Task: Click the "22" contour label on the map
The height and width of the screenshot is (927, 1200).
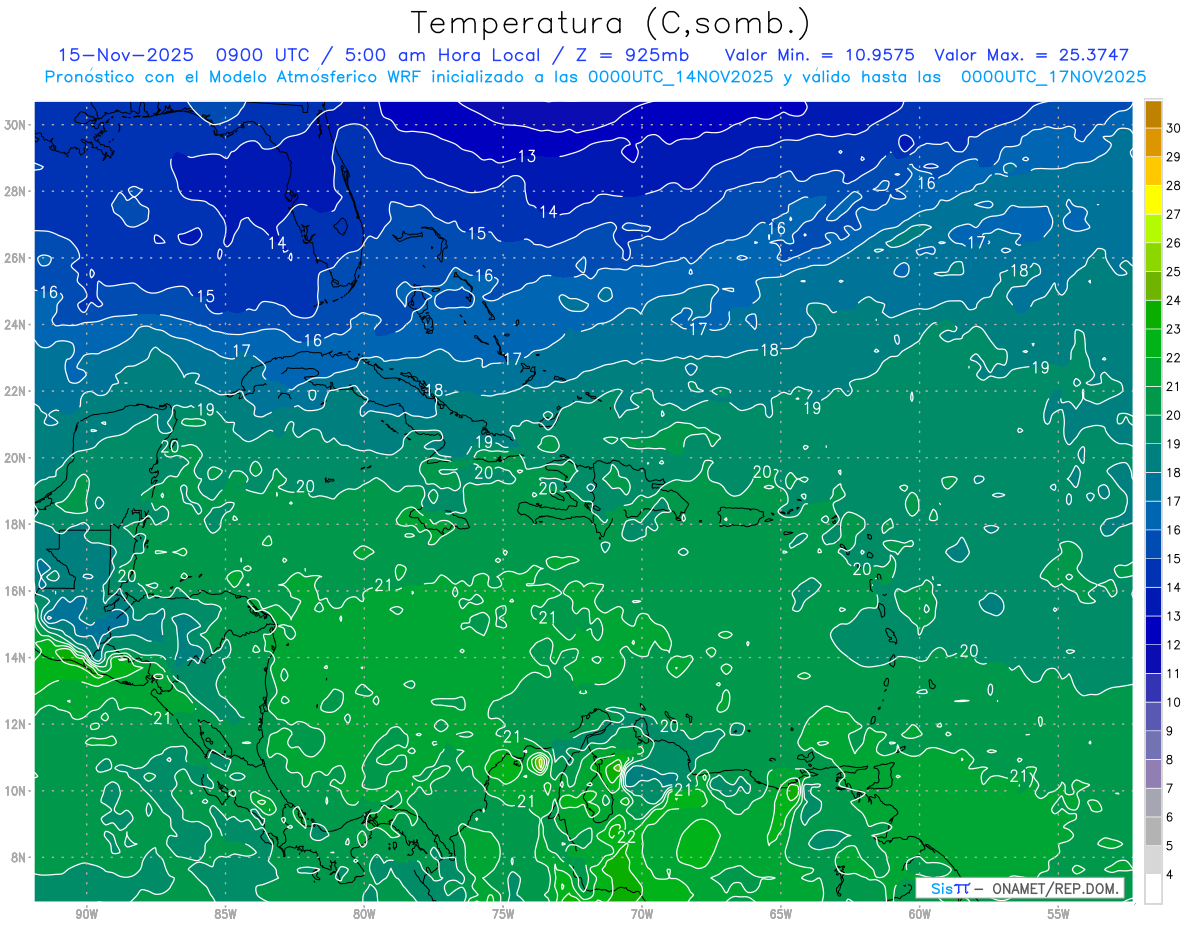Action: [x=628, y=836]
